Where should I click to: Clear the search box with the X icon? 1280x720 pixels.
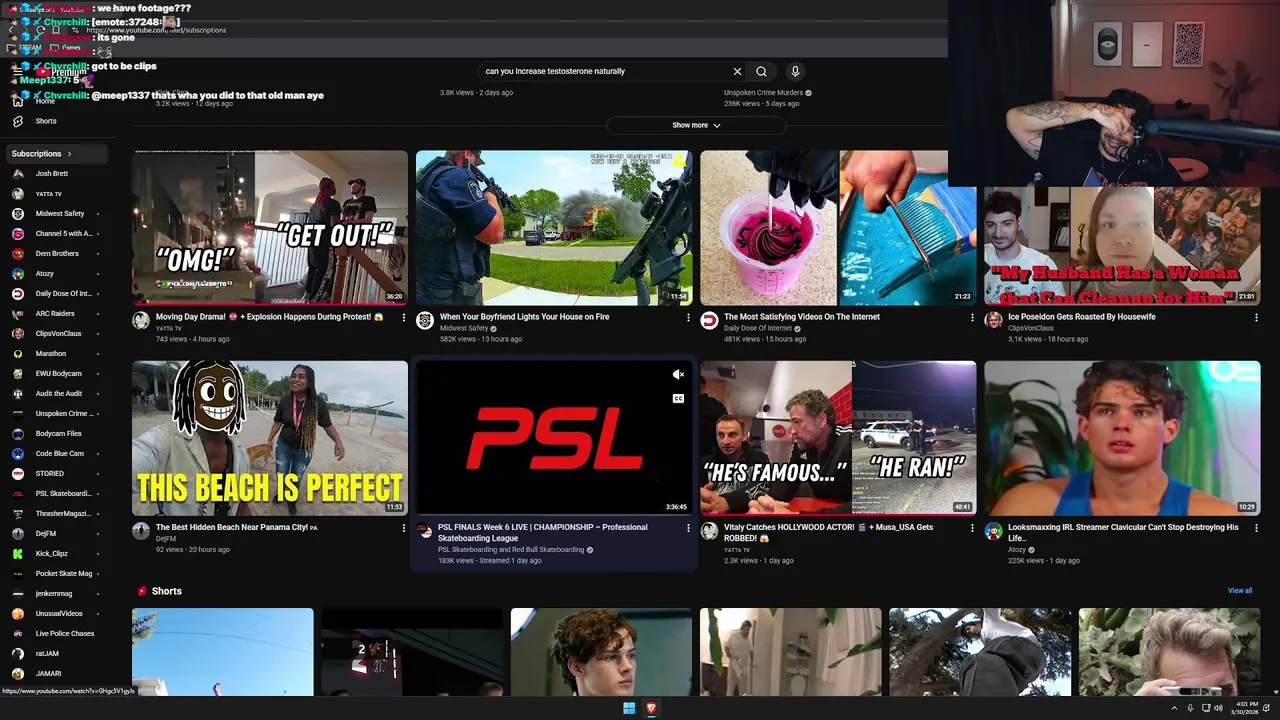point(737,71)
